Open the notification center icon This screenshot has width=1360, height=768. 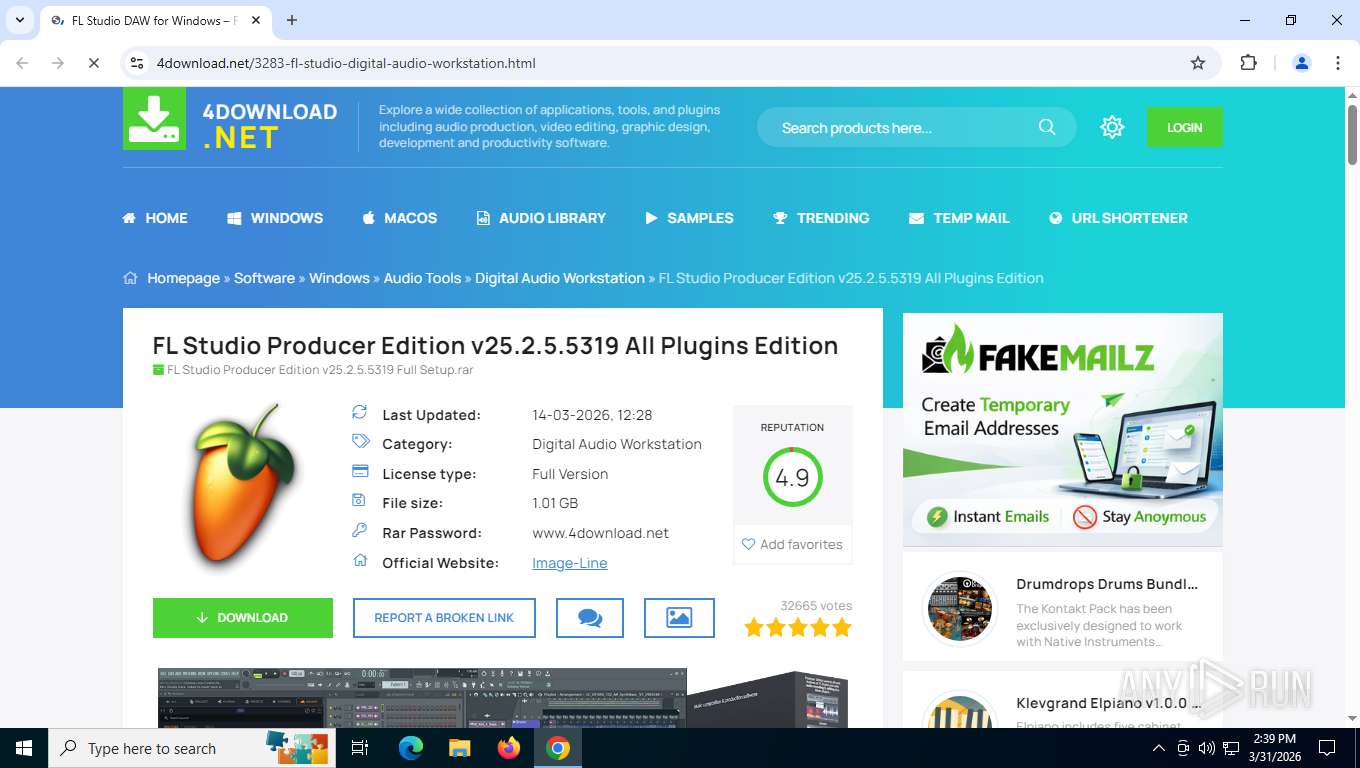tap(1327, 748)
